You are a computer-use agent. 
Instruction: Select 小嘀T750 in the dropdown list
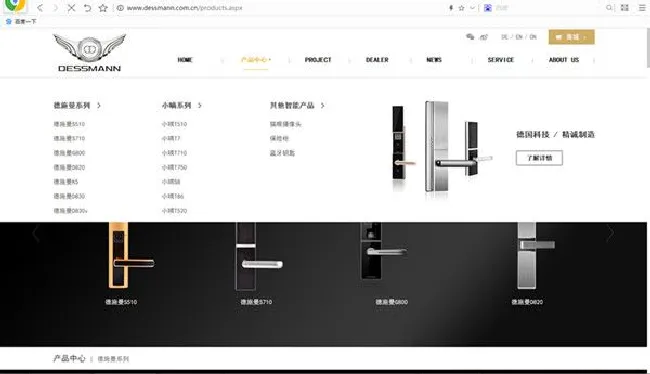pos(175,168)
